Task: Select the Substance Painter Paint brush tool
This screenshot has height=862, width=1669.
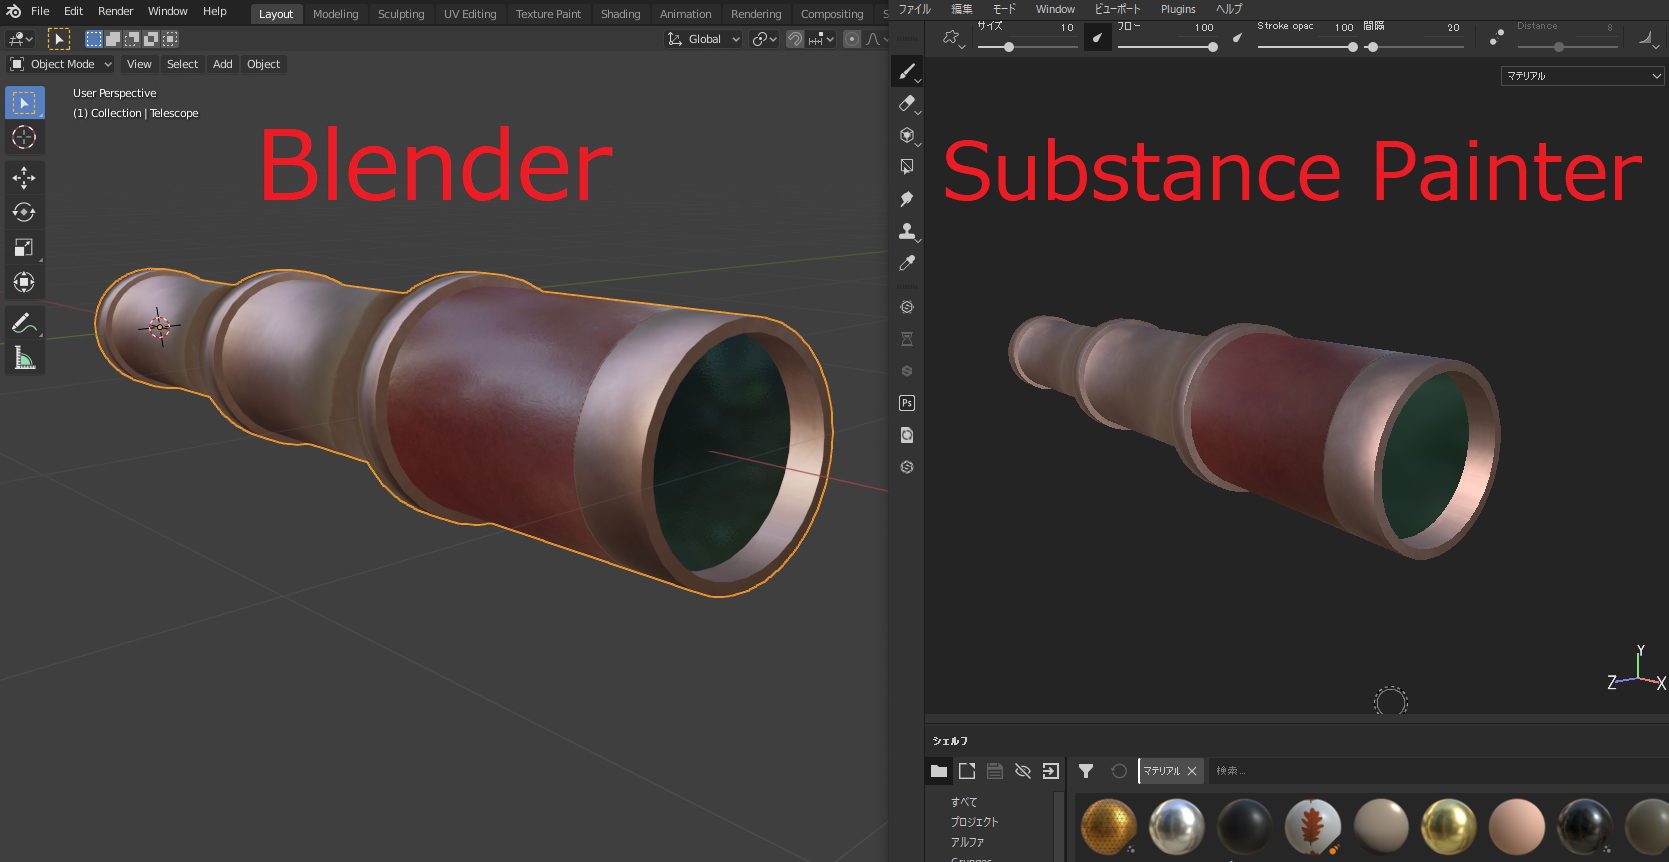Action: 907,71
